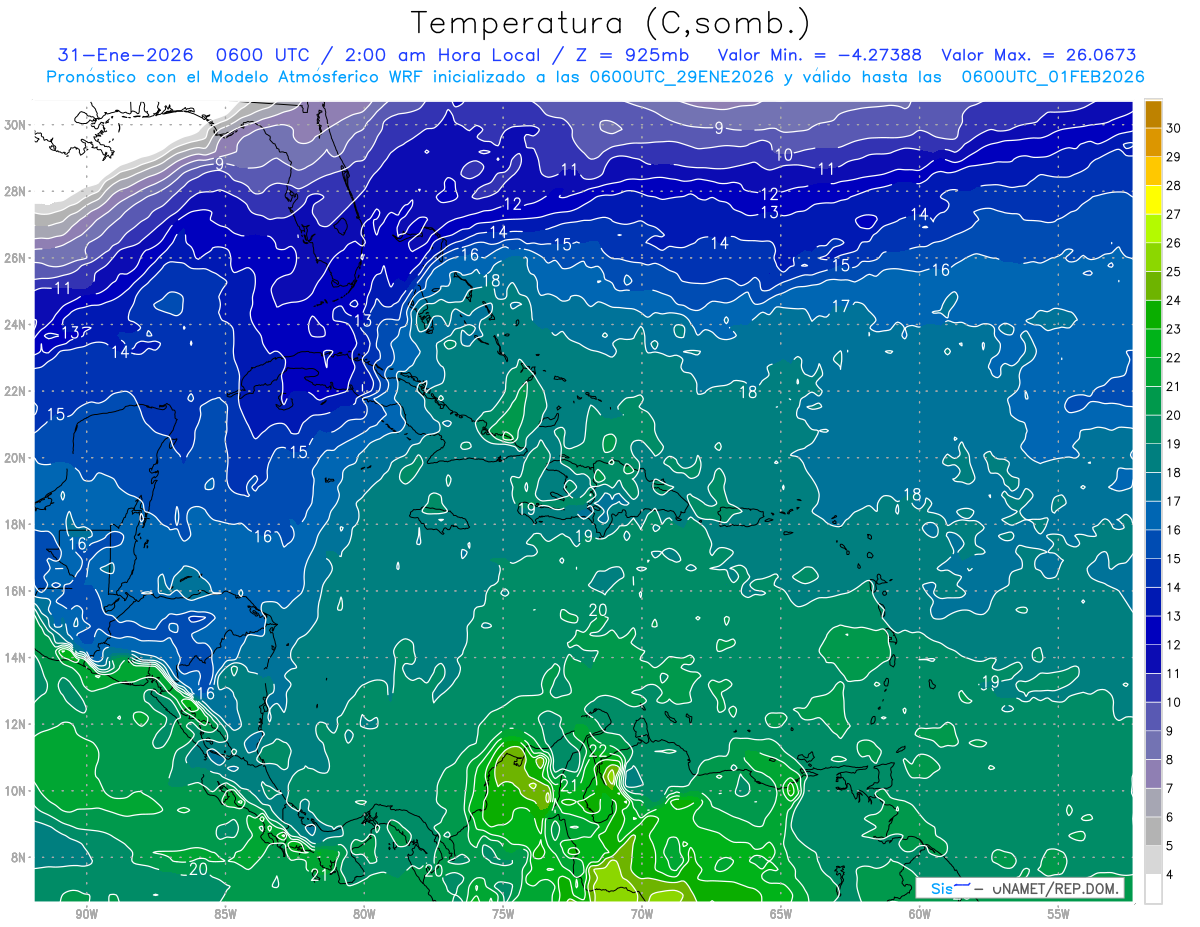Click the latitude label 8N
The height and width of the screenshot is (927, 1200).
(x=20, y=858)
